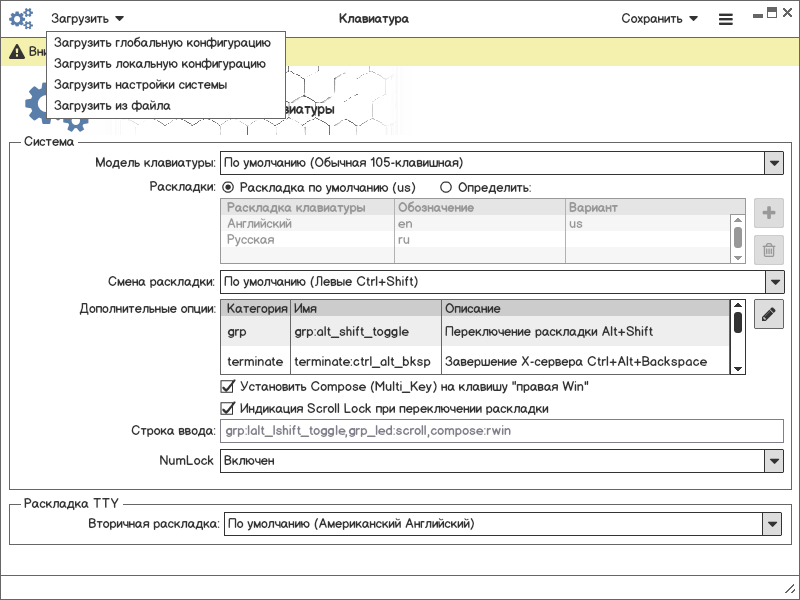
Task: Expand the NumLock dropdown
Action: point(773,460)
